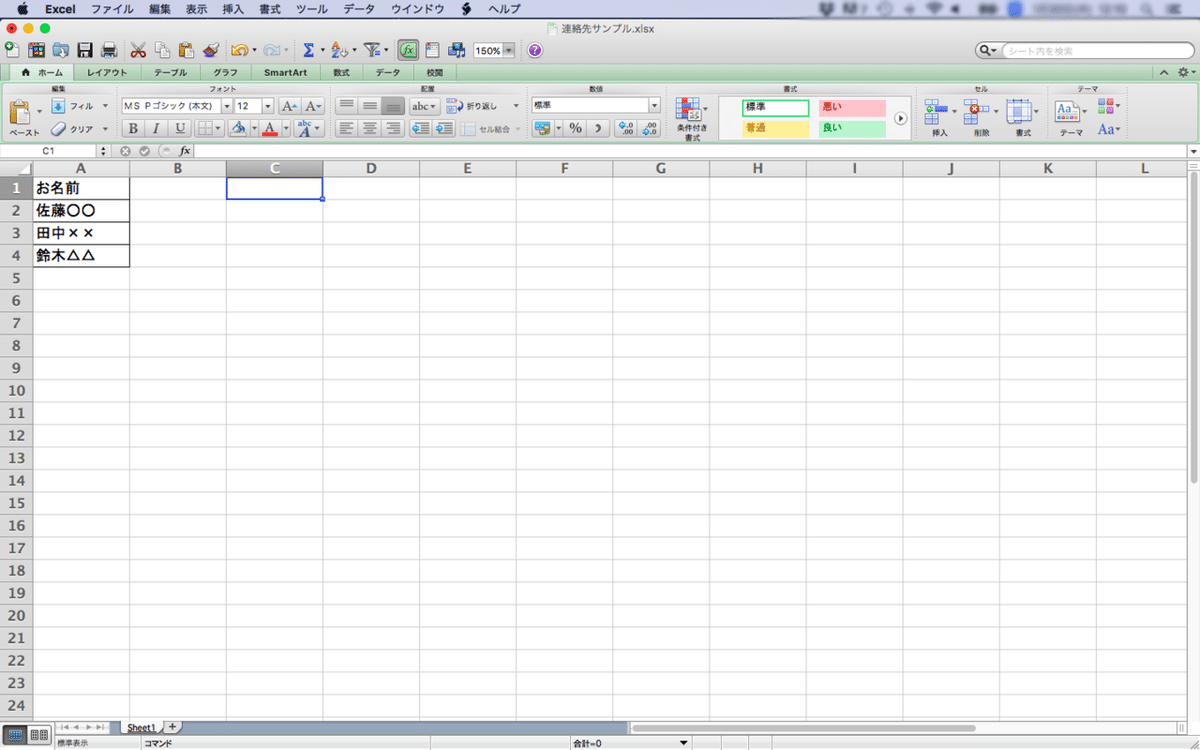Align cell text to the right
The height and width of the screenshot is (750, 1200).
point(393,128)
